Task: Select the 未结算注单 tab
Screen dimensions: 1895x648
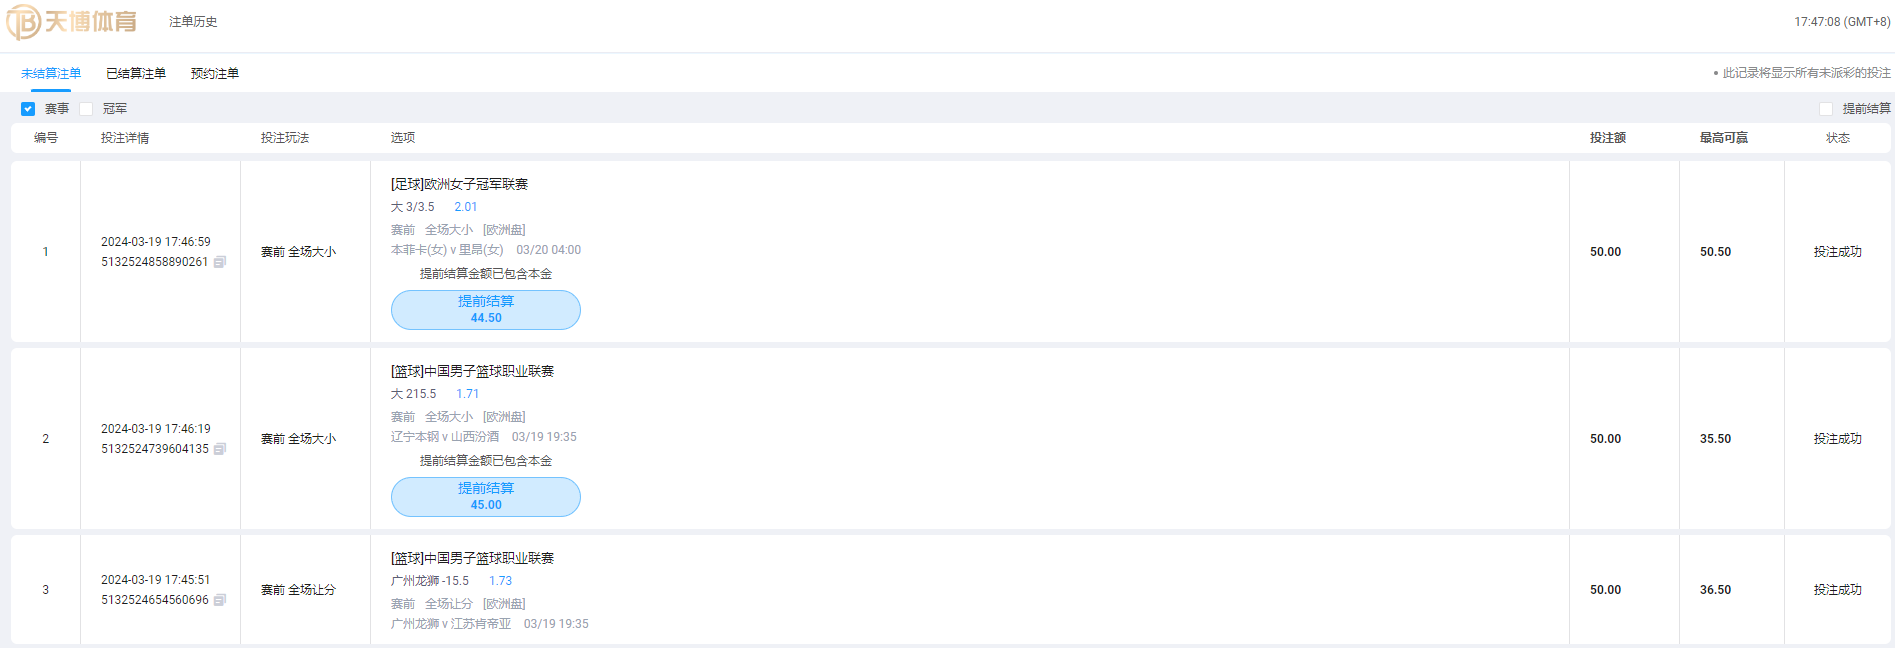Action: click(51, 73)
